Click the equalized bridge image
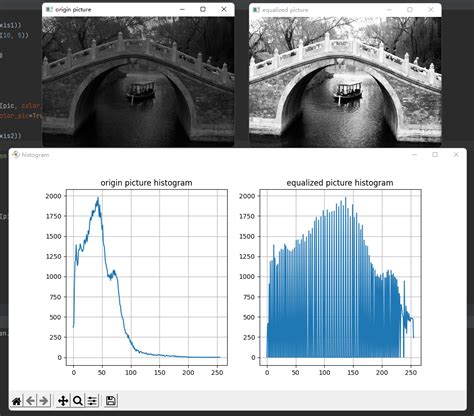 pyautogui.click(x=345, y=82)
